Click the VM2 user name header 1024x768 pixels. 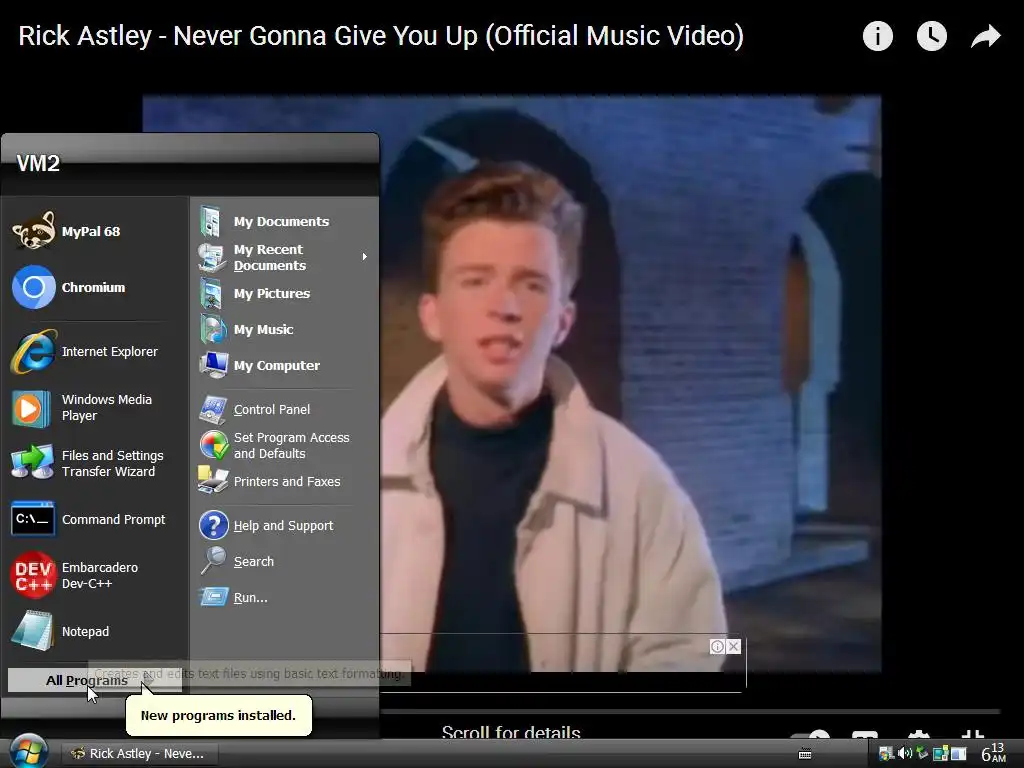[x=38, y=163]
